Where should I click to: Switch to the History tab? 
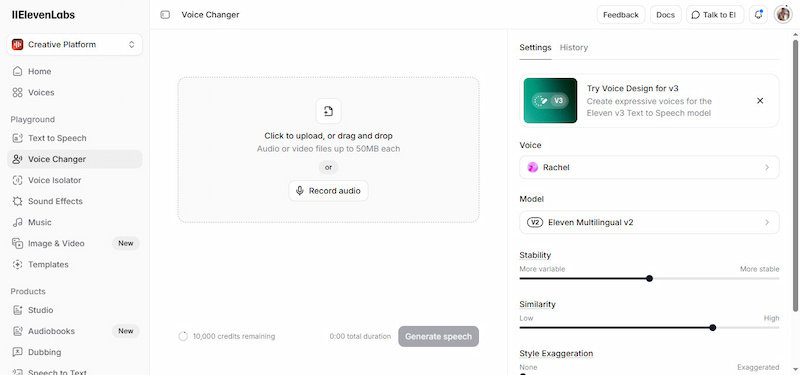pos(573,47)
